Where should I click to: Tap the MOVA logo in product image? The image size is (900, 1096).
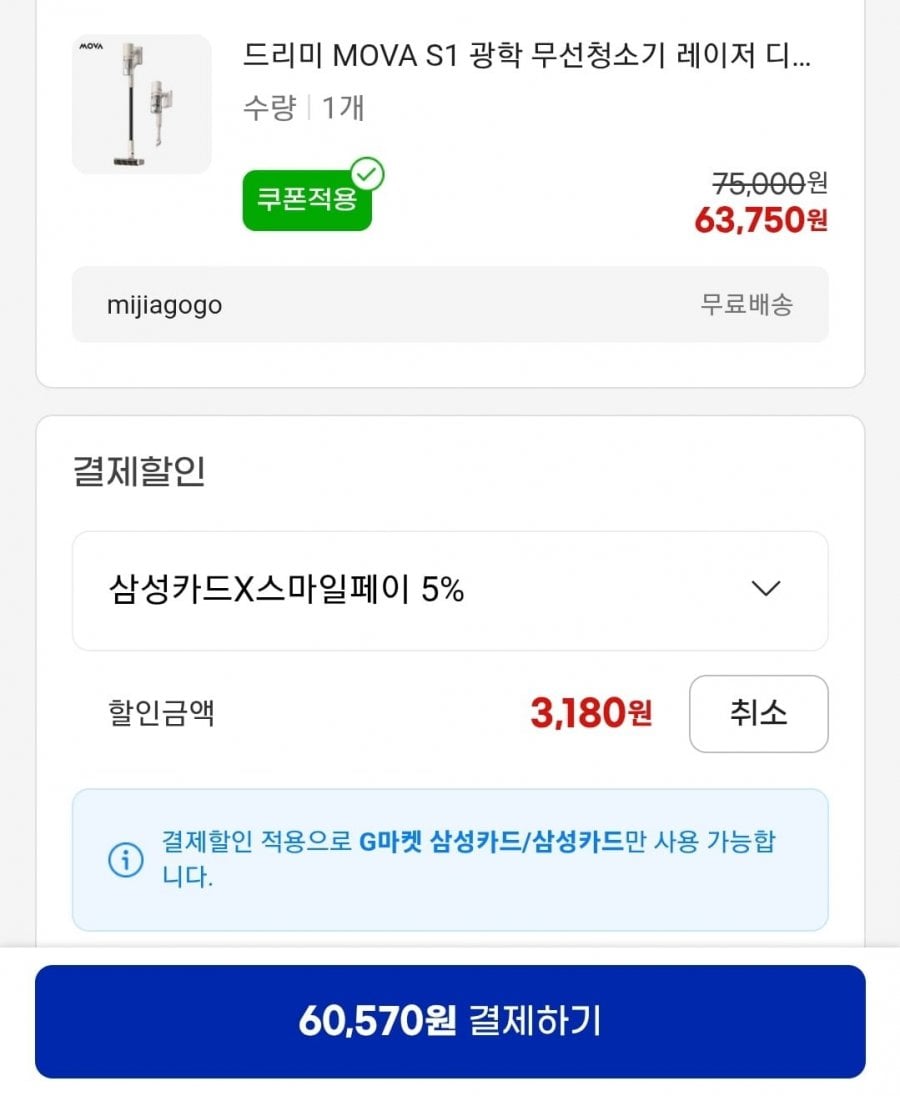coord(91,46)
